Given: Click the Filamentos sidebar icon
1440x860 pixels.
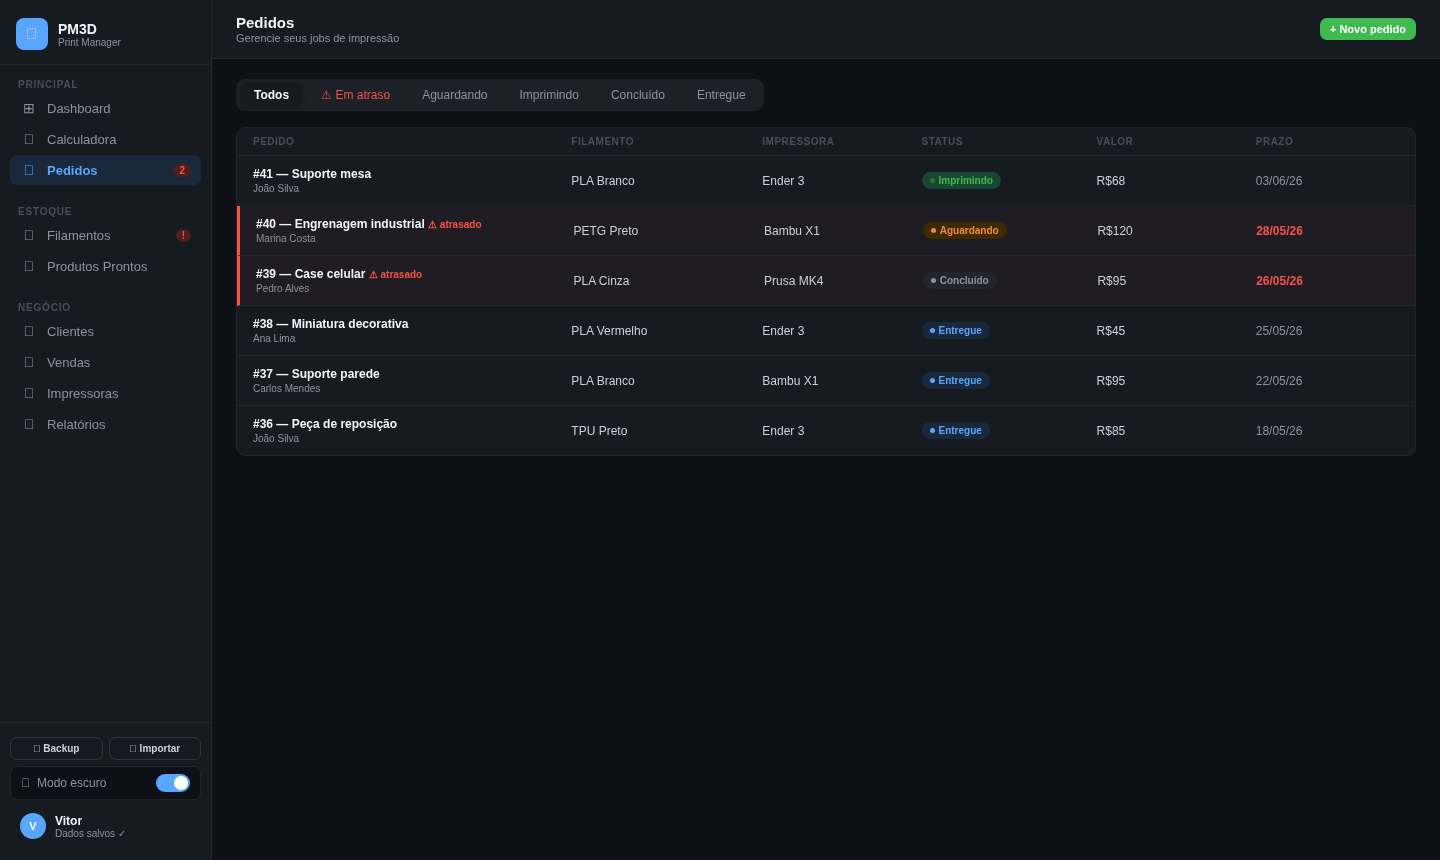Looking at the screenshot, I should tap(29, 235).
